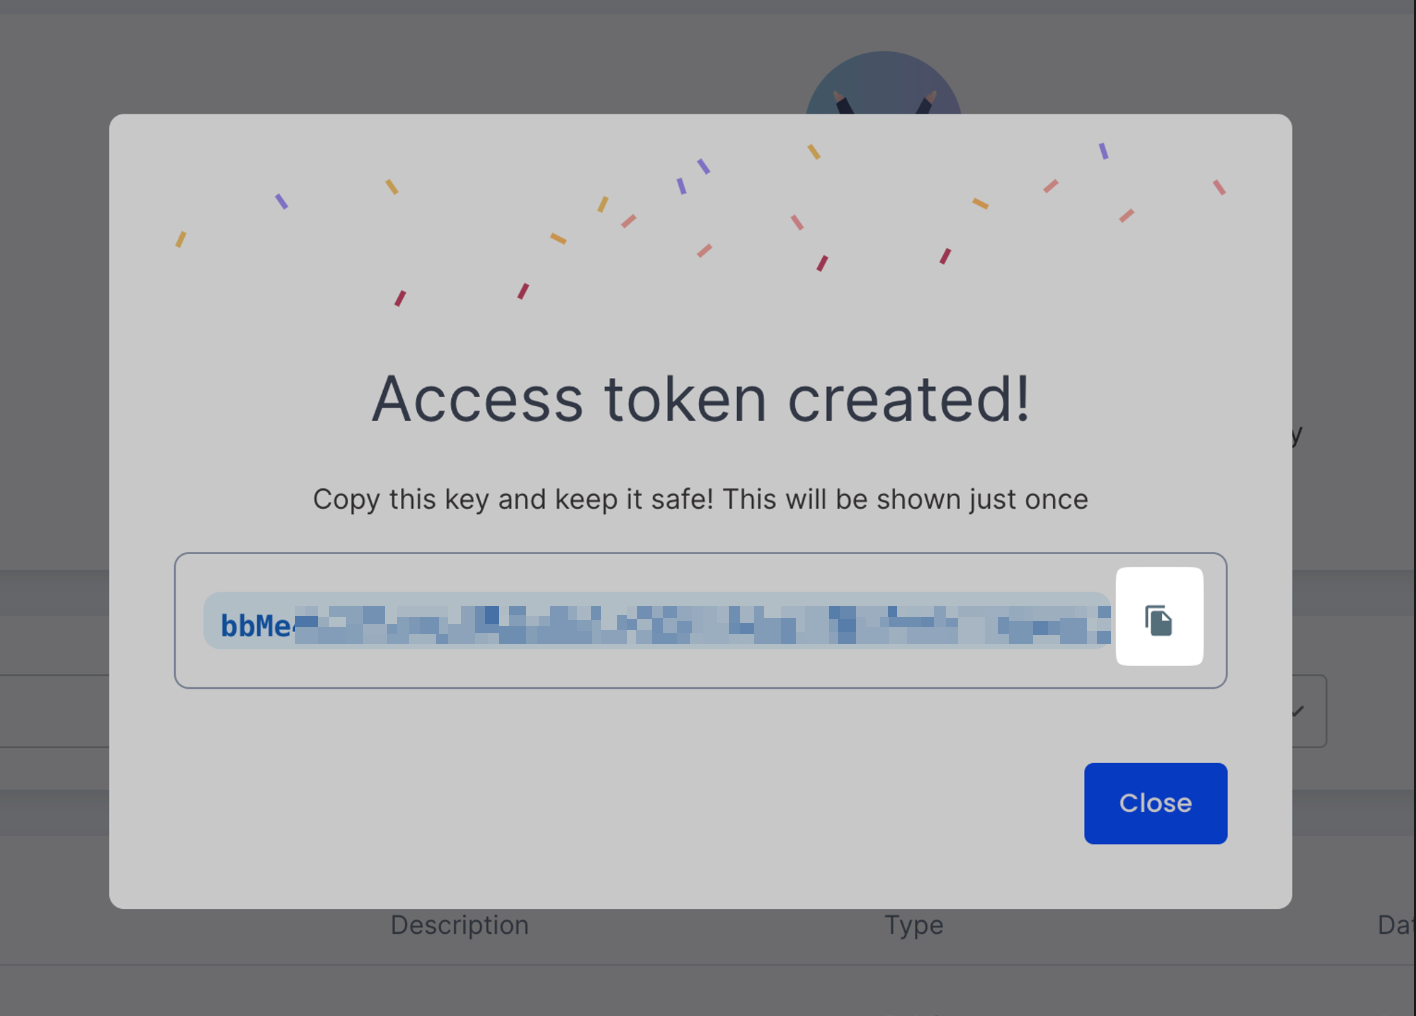
Task: Click the 'Copy this key and keep it safe' message
Action: pyautogui.click(x=700, y=499)
